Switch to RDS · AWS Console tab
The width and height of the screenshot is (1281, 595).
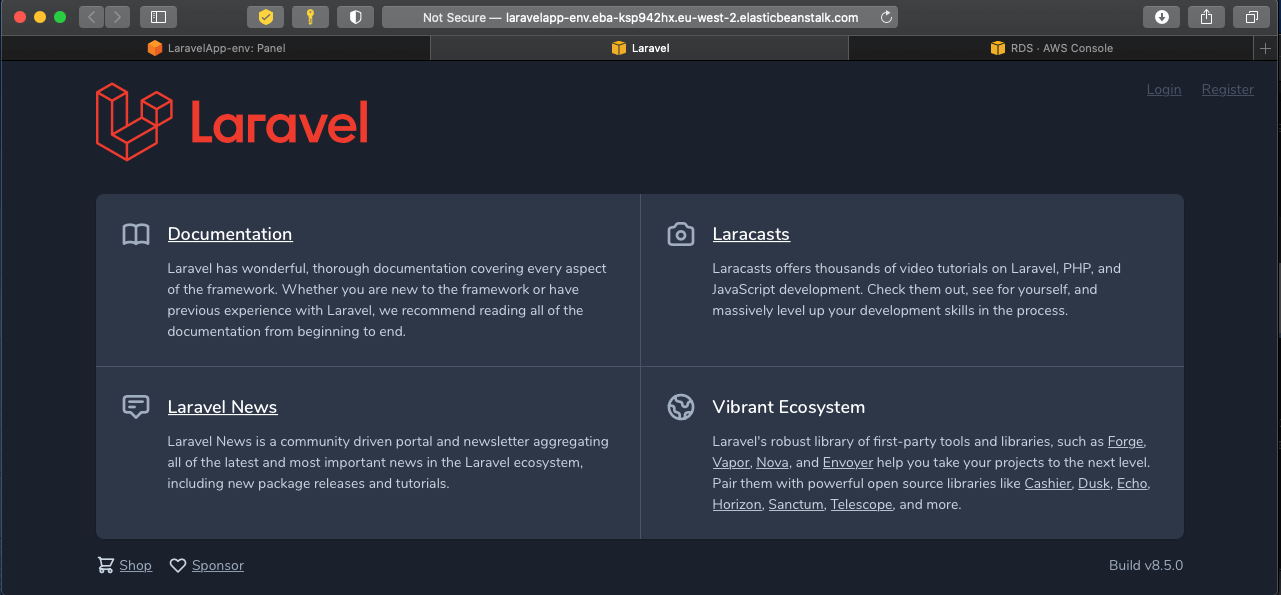(1051, 48)
